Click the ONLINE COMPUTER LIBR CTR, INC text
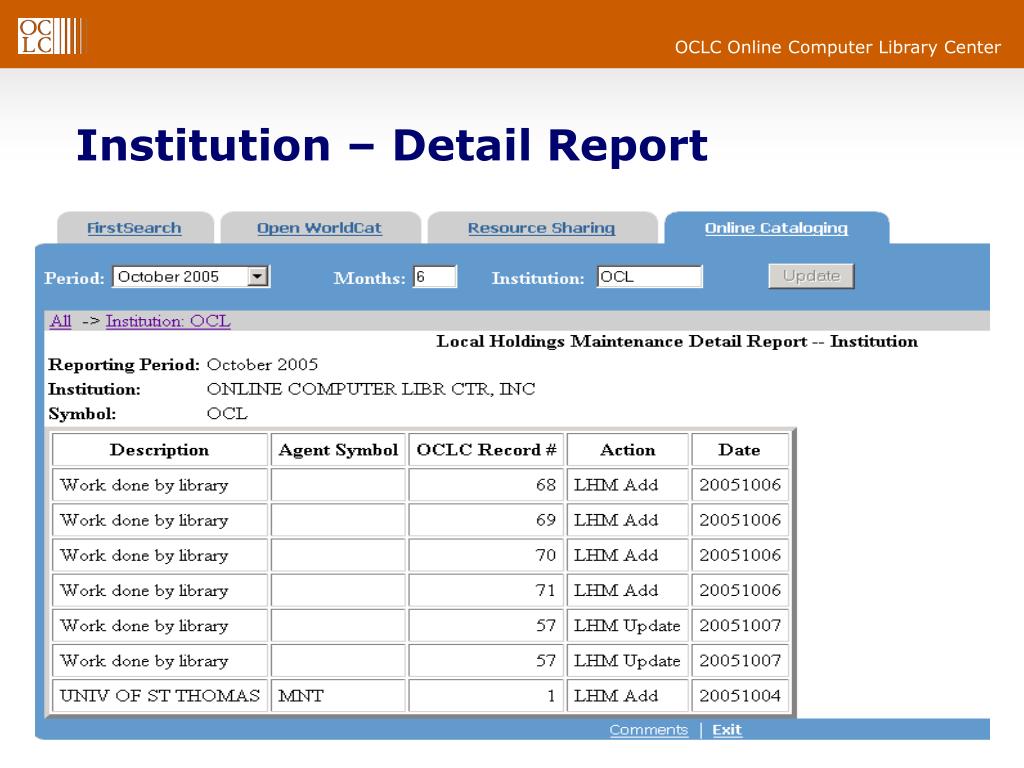The width and height of the screenshot is (1024, 768). pos(371,389)
